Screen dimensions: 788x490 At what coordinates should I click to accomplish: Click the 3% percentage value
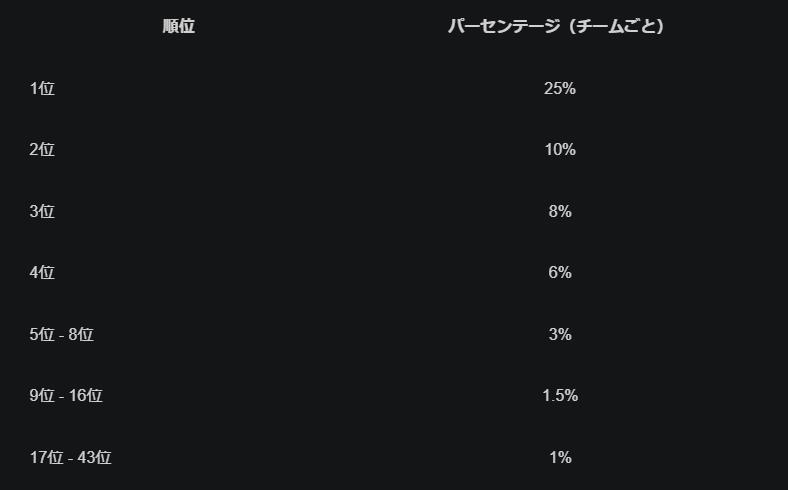[559, 335]
